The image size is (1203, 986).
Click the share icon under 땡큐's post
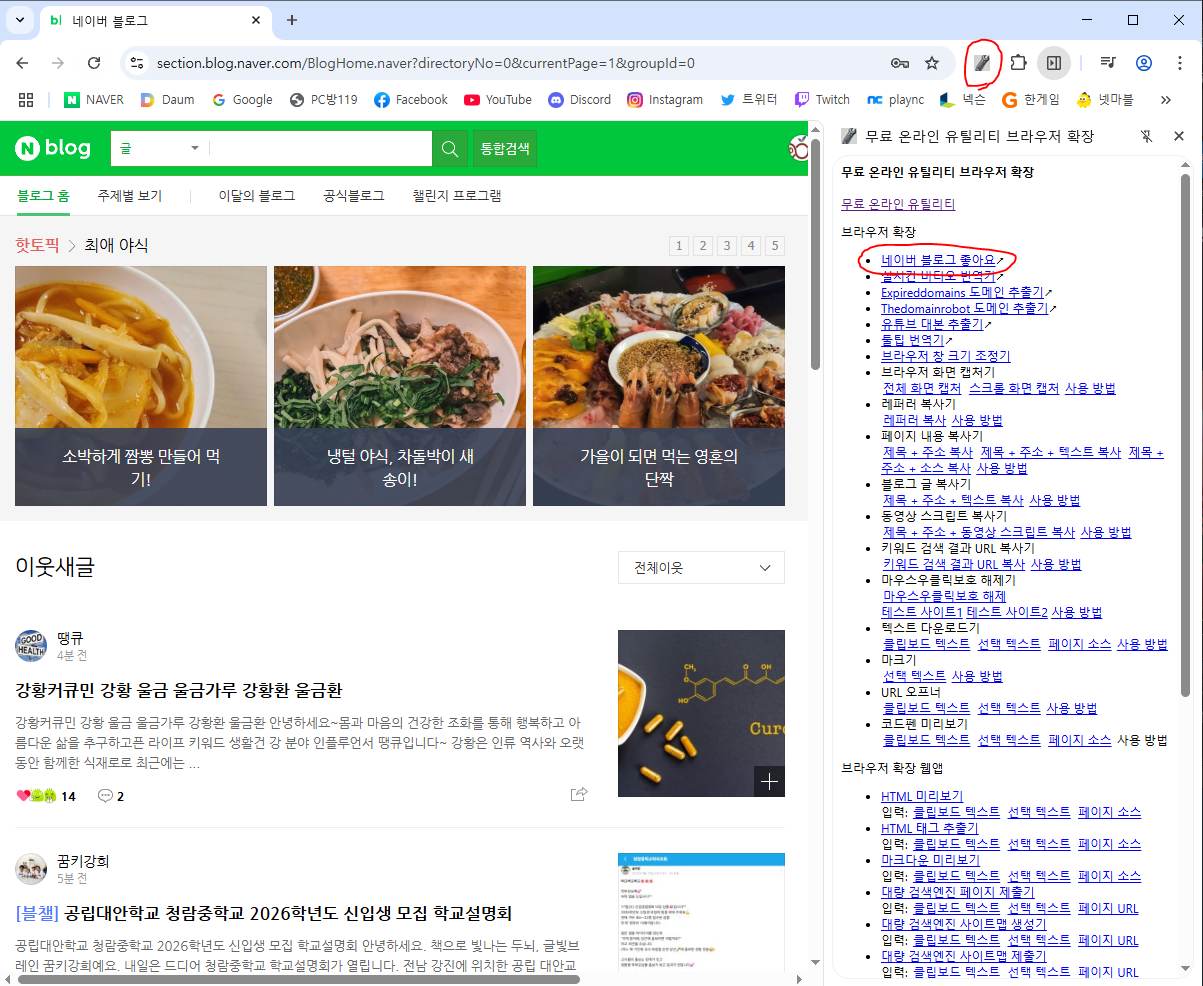578,794
